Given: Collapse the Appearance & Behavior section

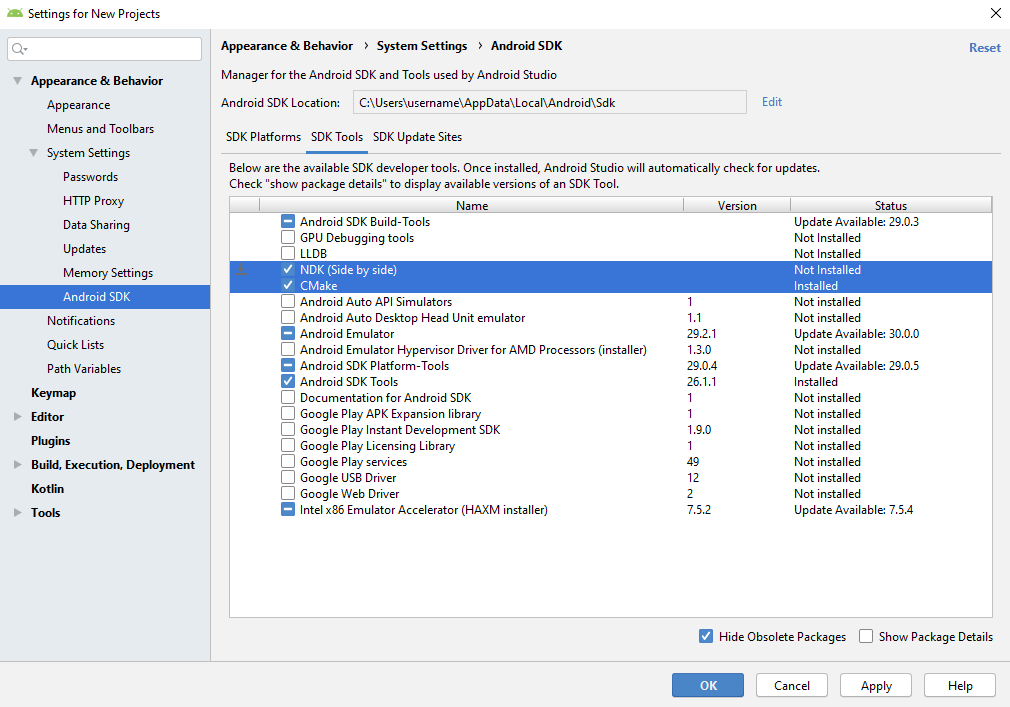Looking at the screenshot, I should click(x=17, y=80).
